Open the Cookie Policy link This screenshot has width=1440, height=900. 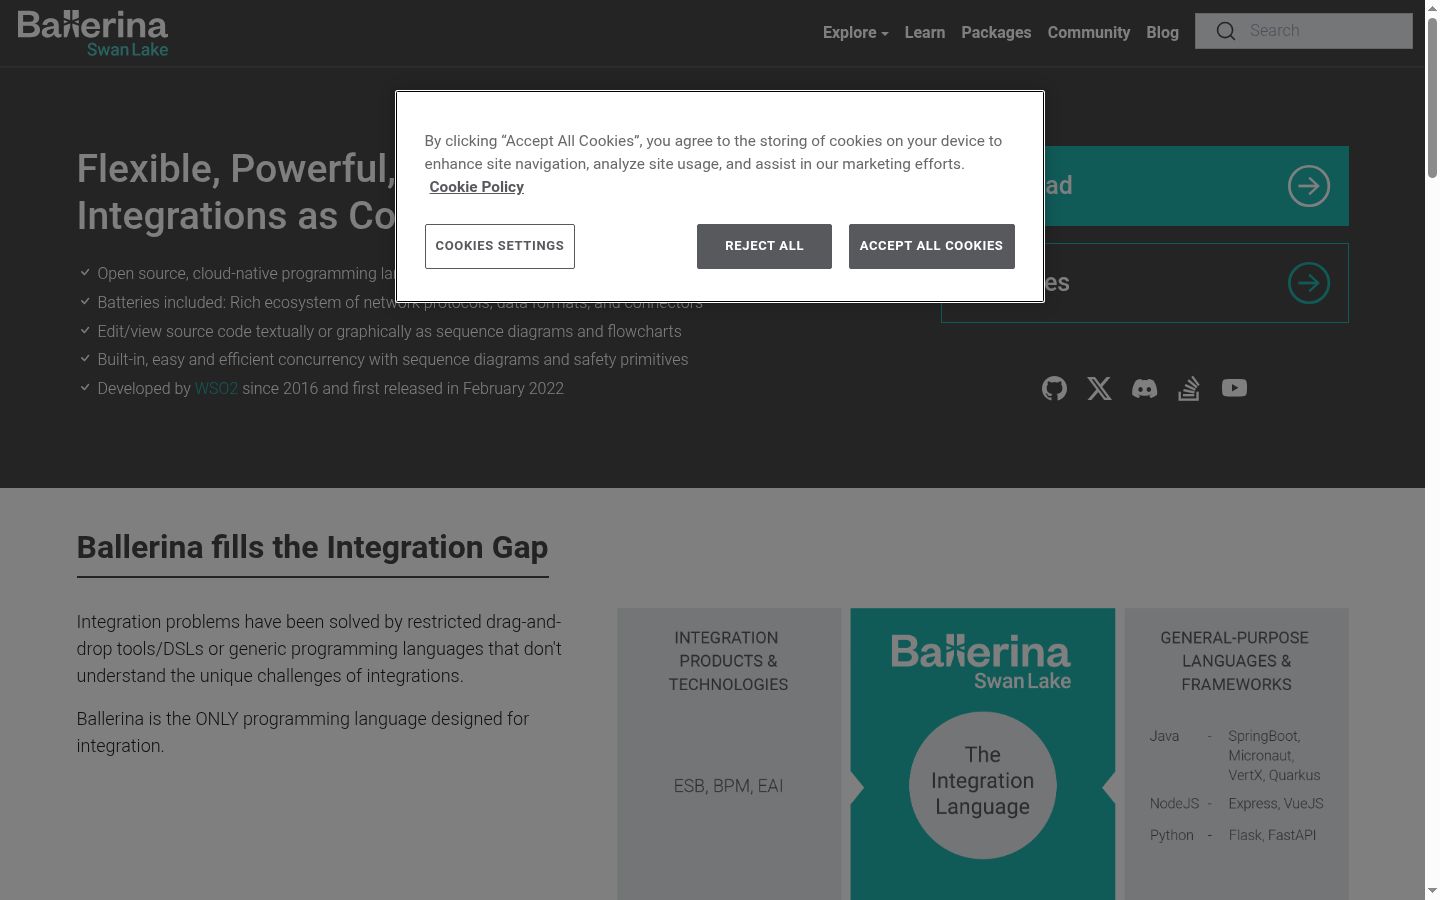[x=476, y=187]
